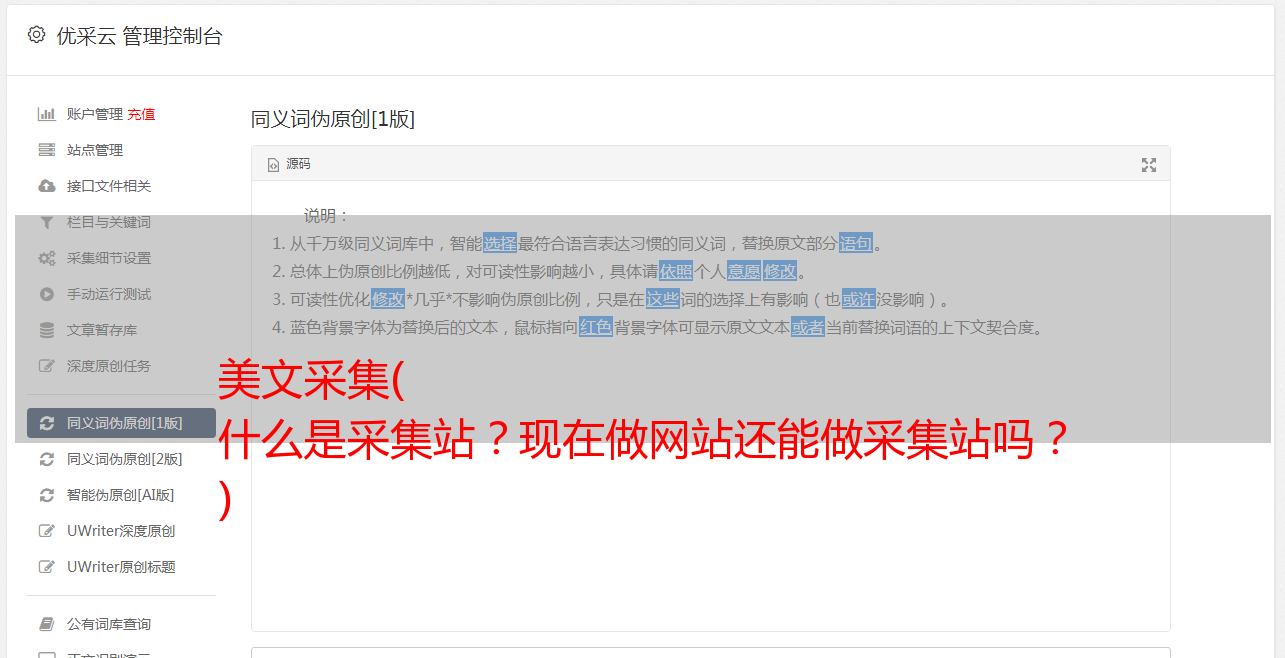This screenshot has height=658, width=1285.
Task: Click the gear icon beside 优采云 管理控制台
Action: (37, 35)
